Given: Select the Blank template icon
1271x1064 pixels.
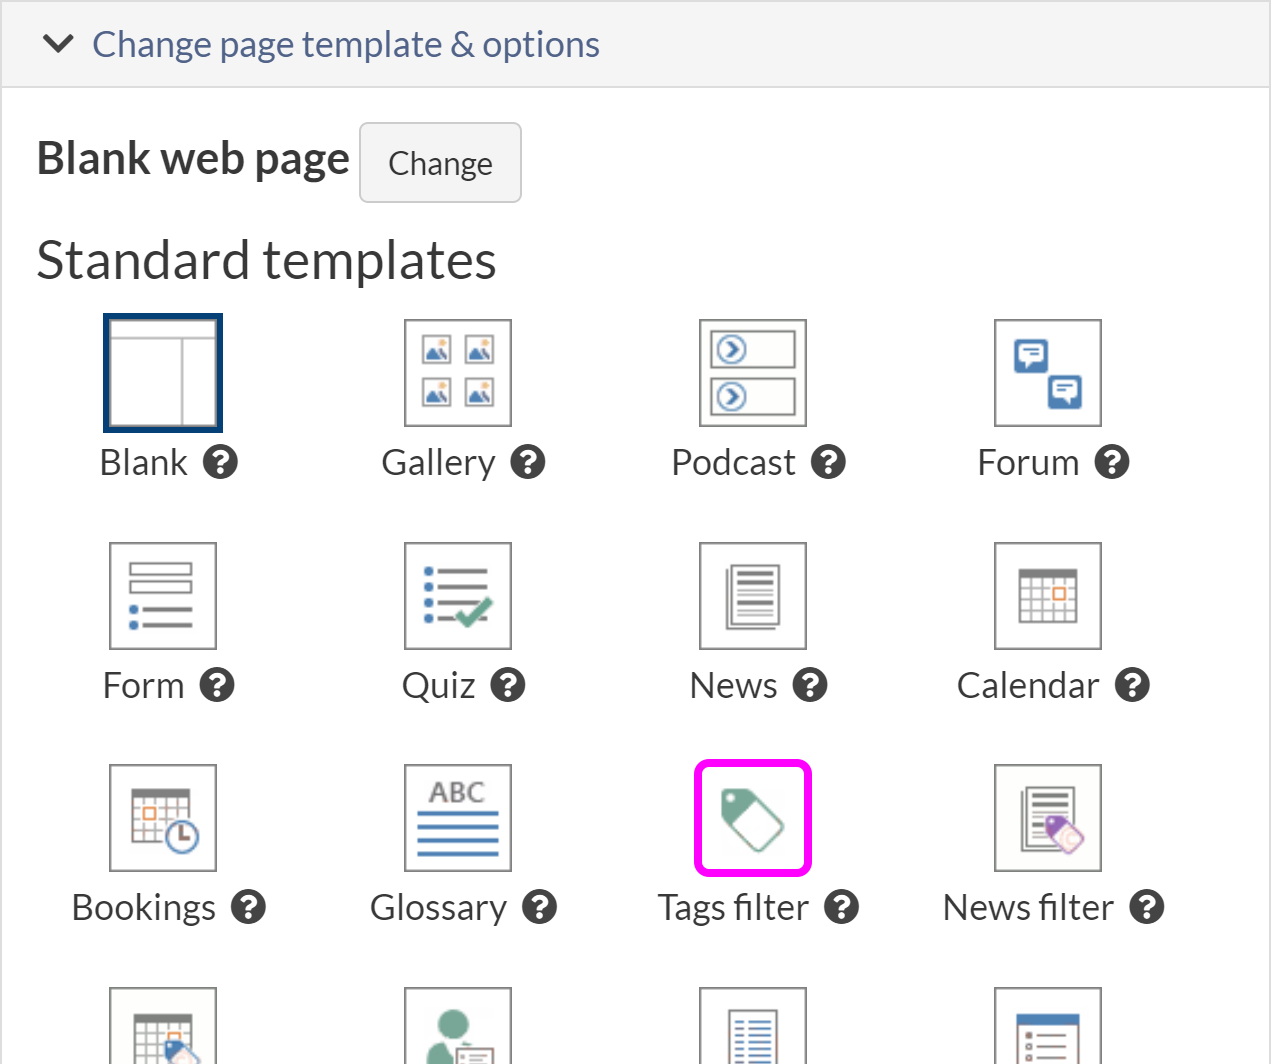Looking at the screenshot, I should click(162, 372).
